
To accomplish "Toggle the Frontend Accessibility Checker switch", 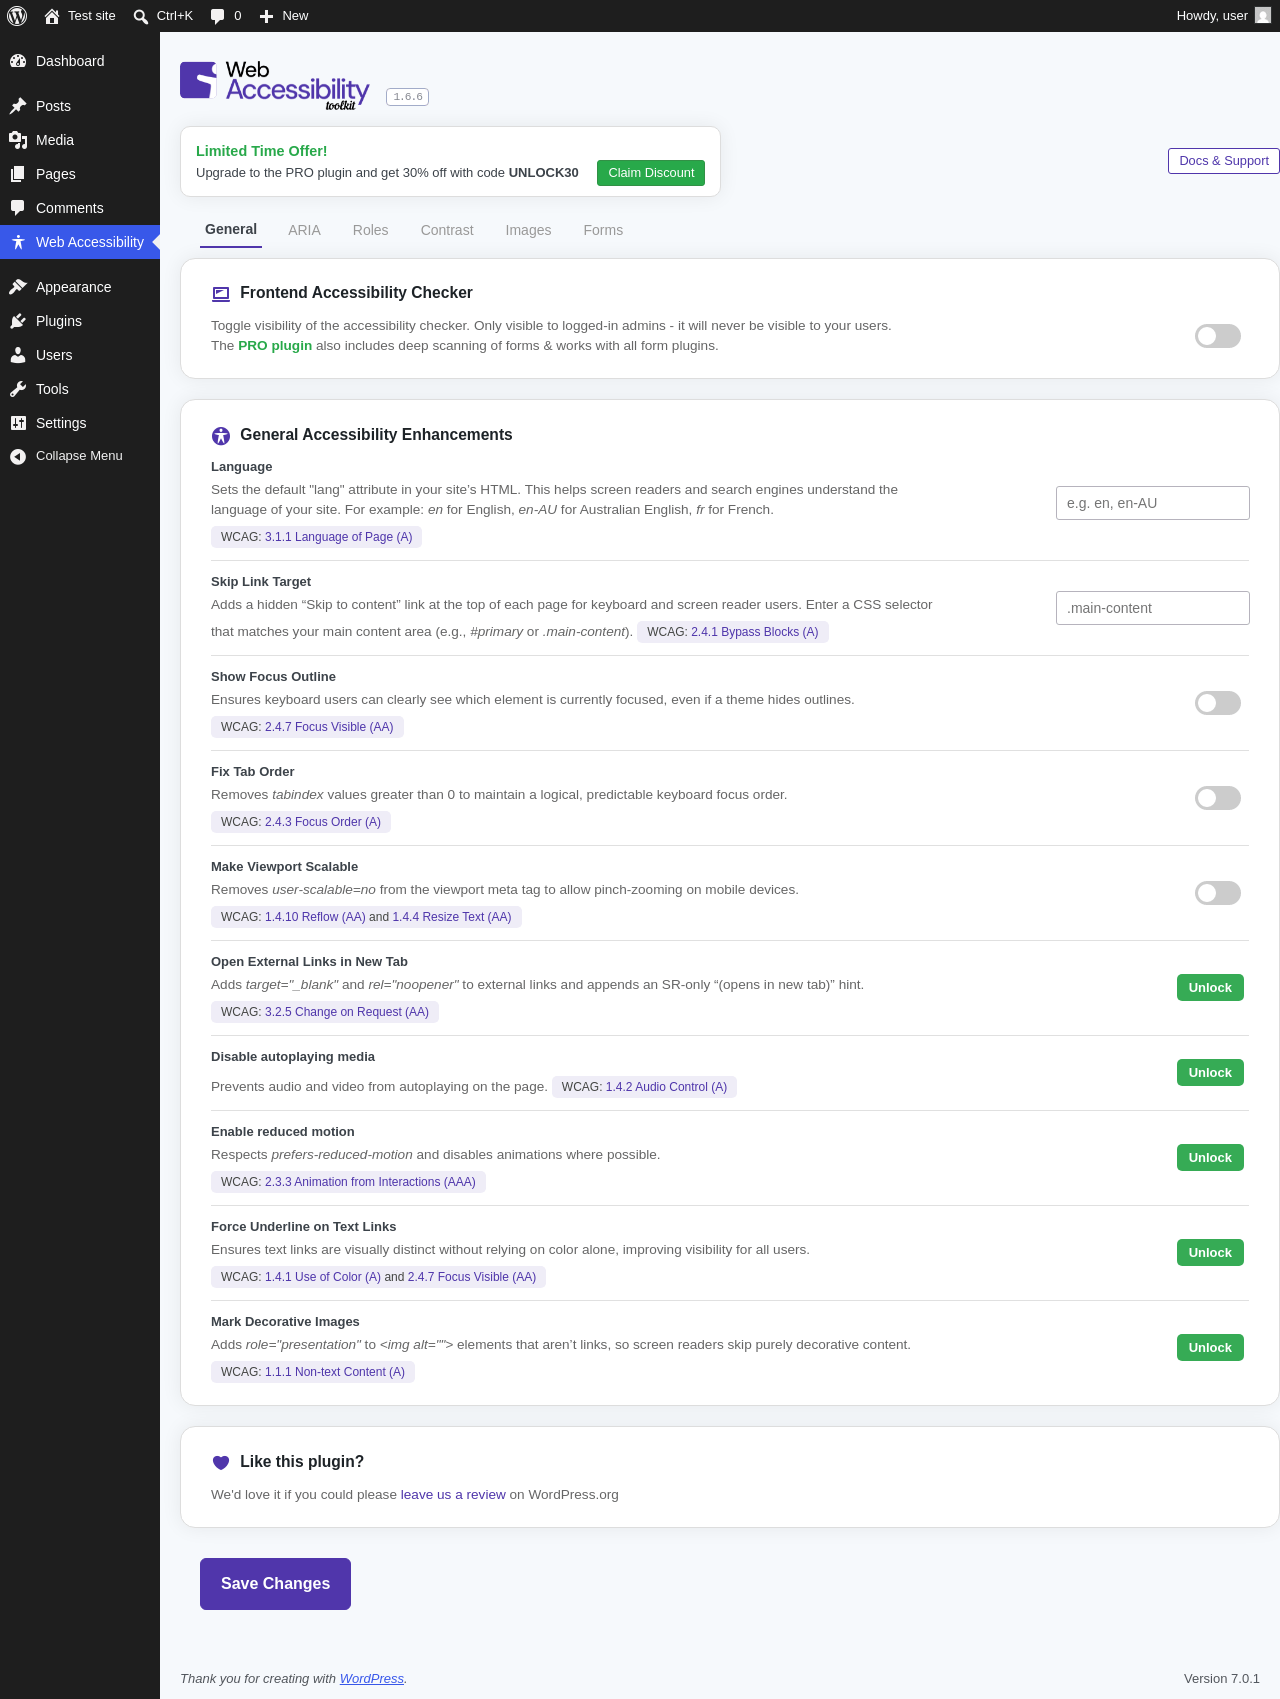I will coord(1218,336).
